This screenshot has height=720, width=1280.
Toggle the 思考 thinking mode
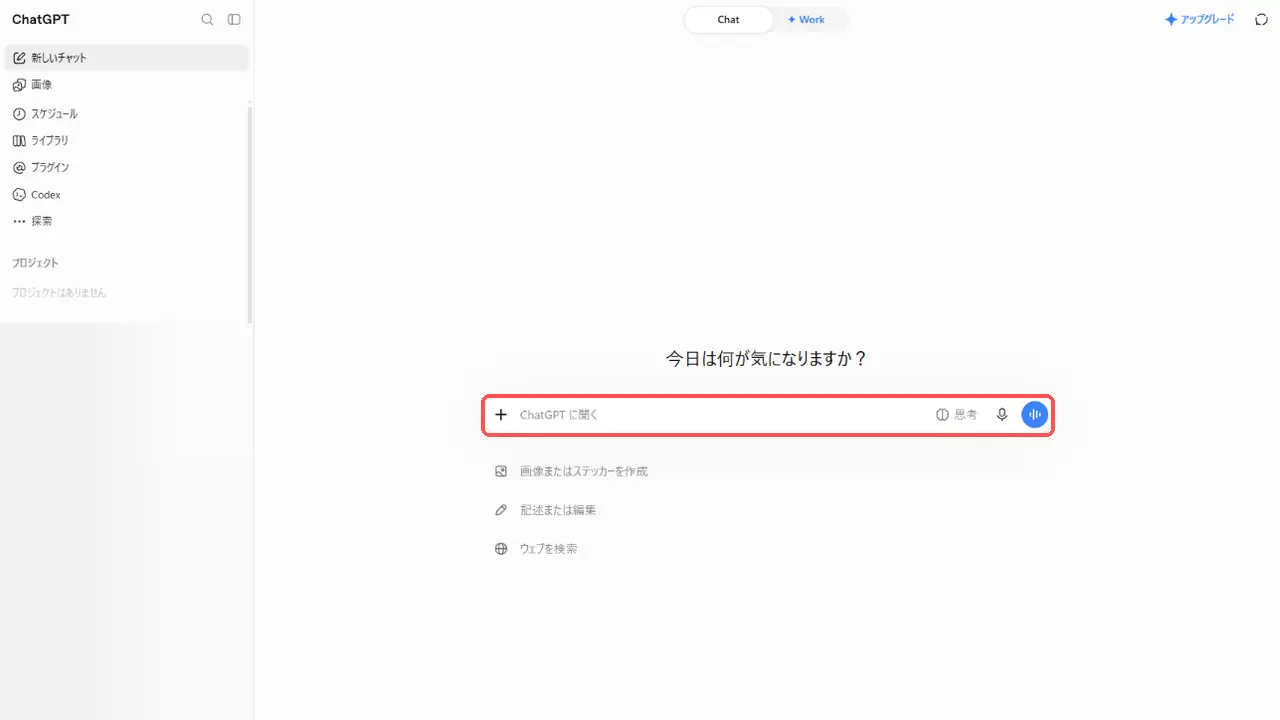956,414
